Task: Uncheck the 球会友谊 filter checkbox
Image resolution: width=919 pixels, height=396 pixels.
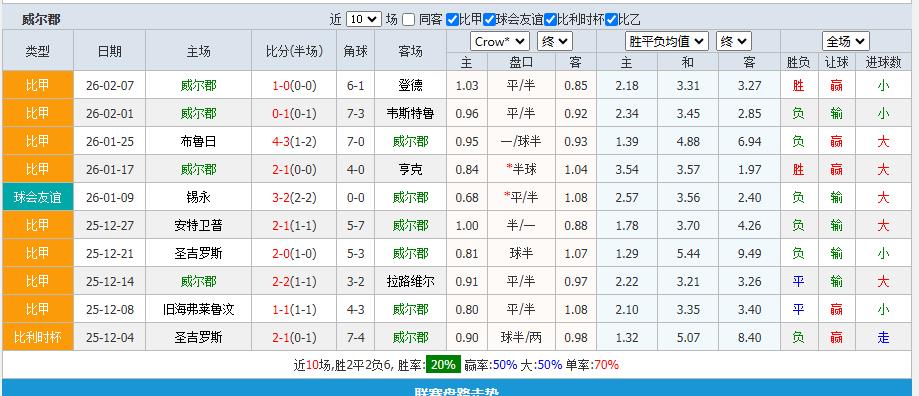Action: (489, 19)
